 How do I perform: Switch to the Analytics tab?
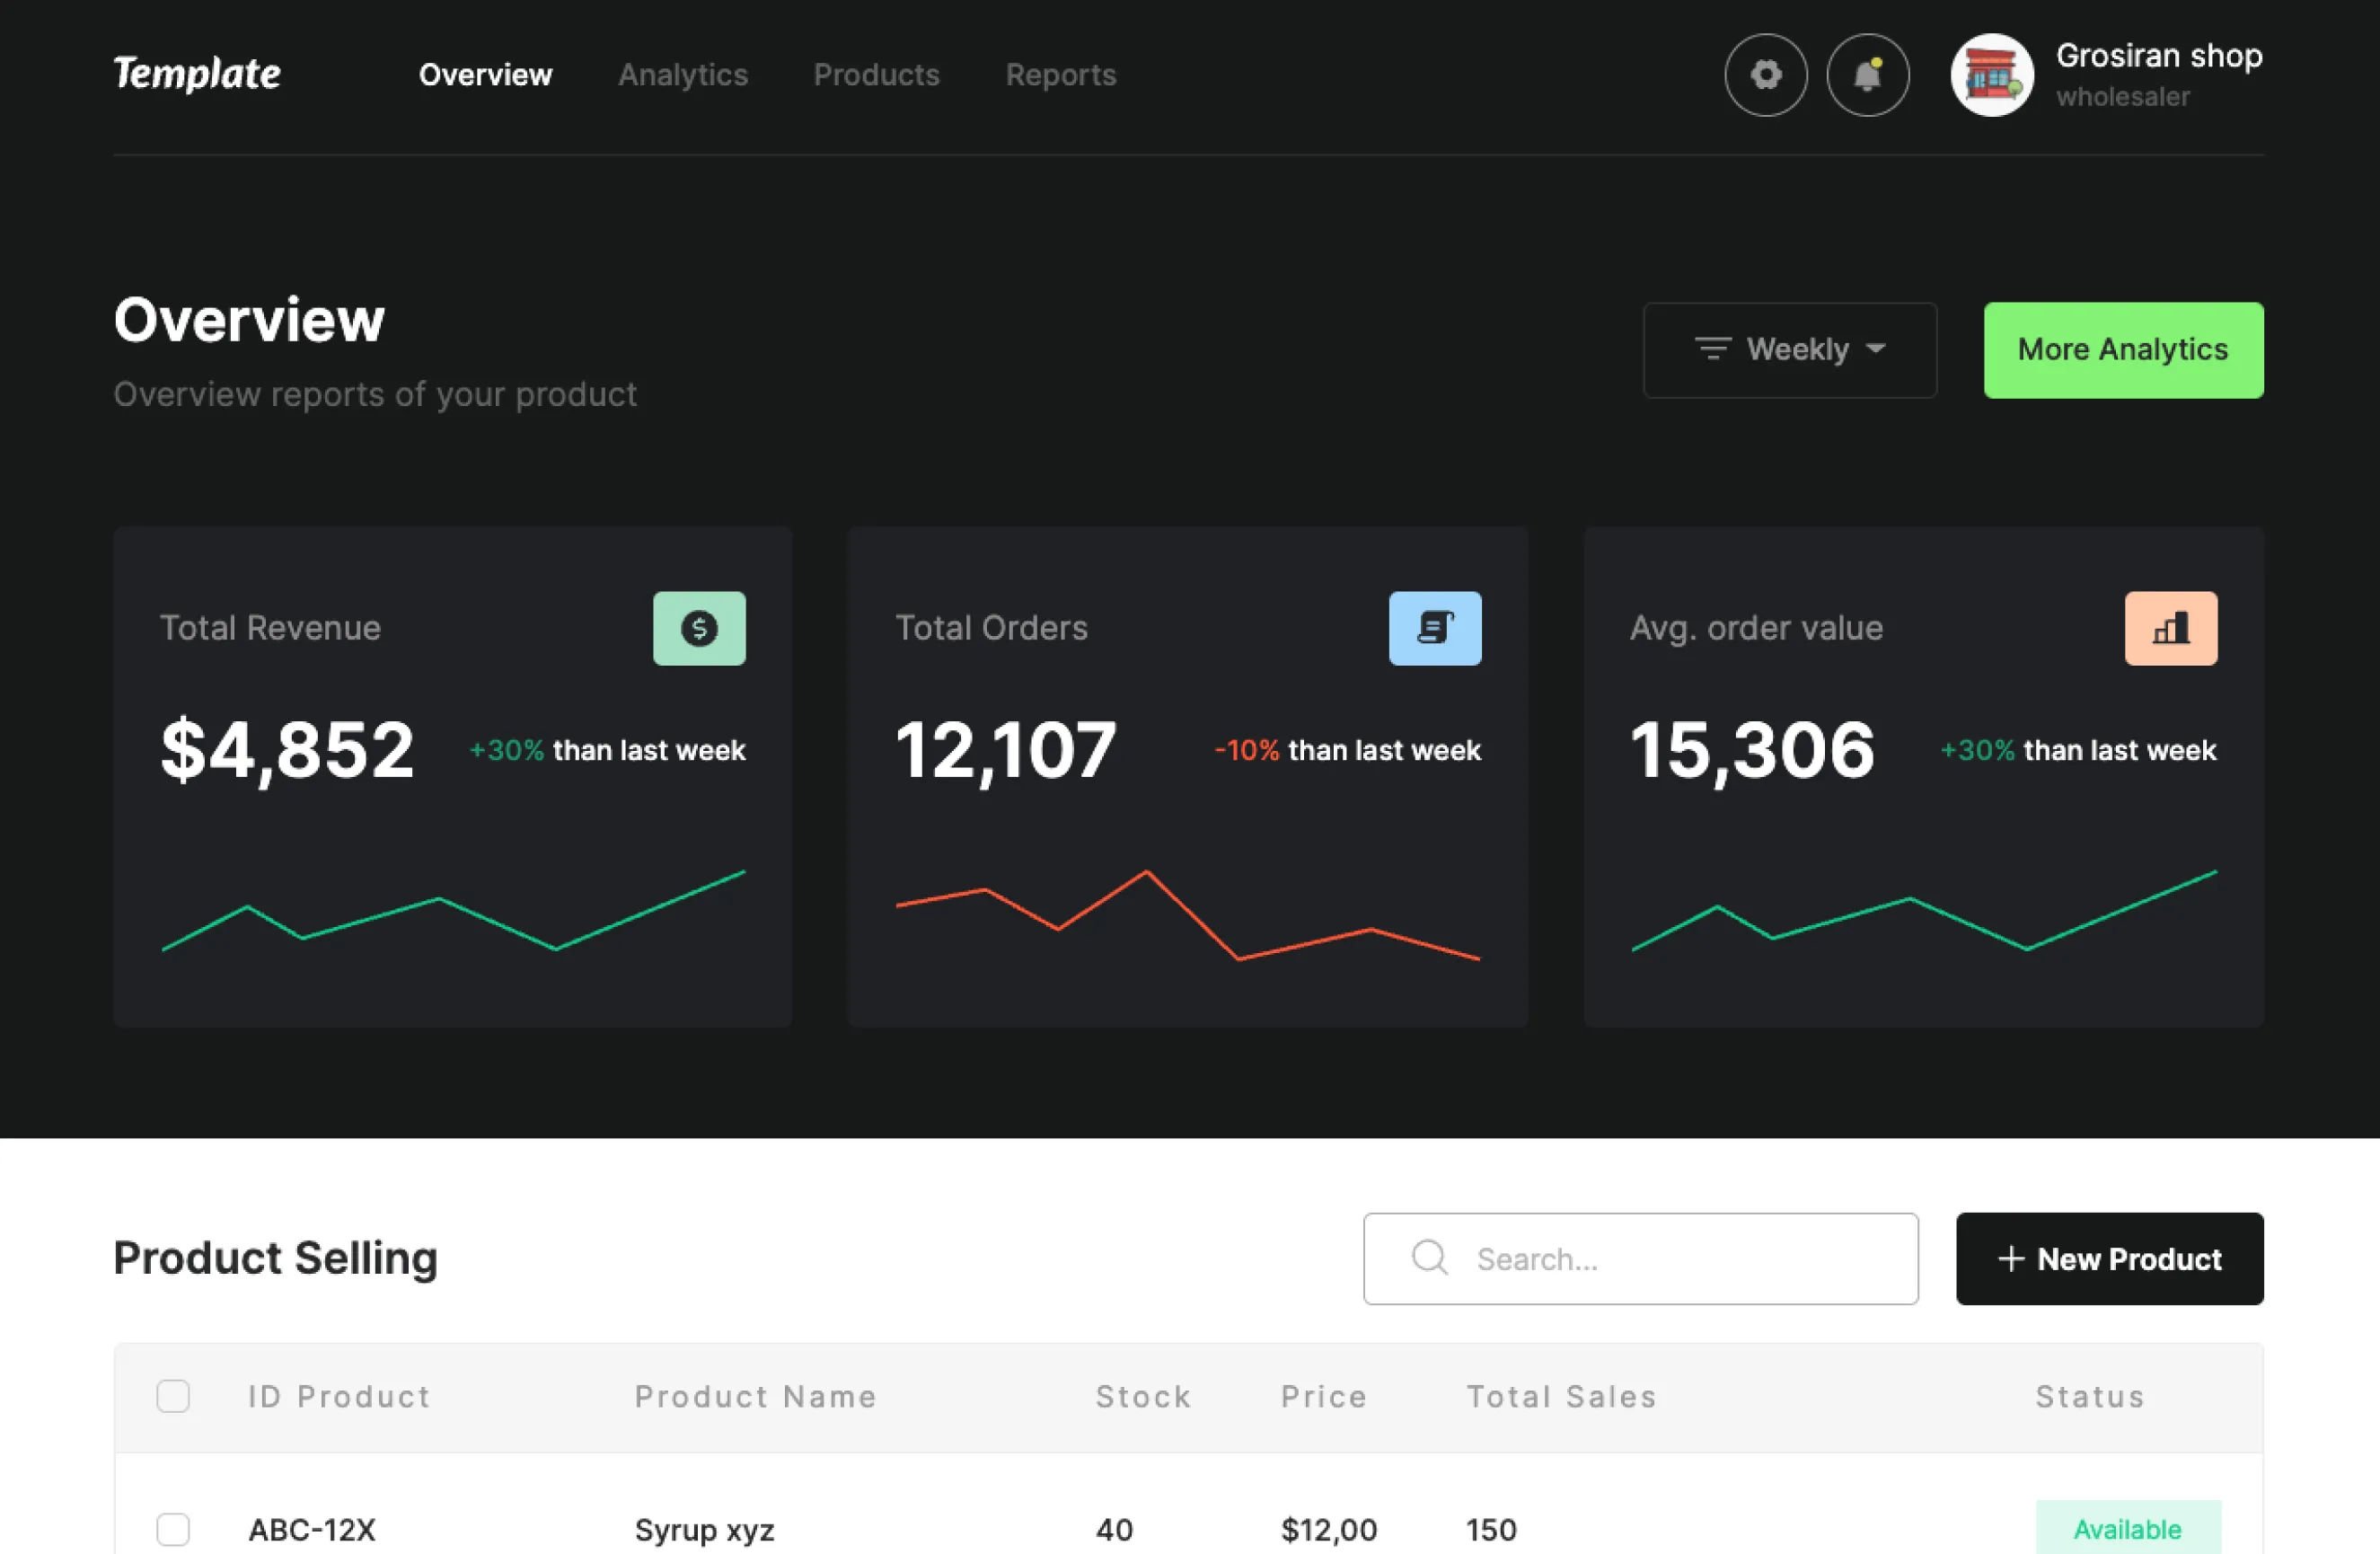683,75
